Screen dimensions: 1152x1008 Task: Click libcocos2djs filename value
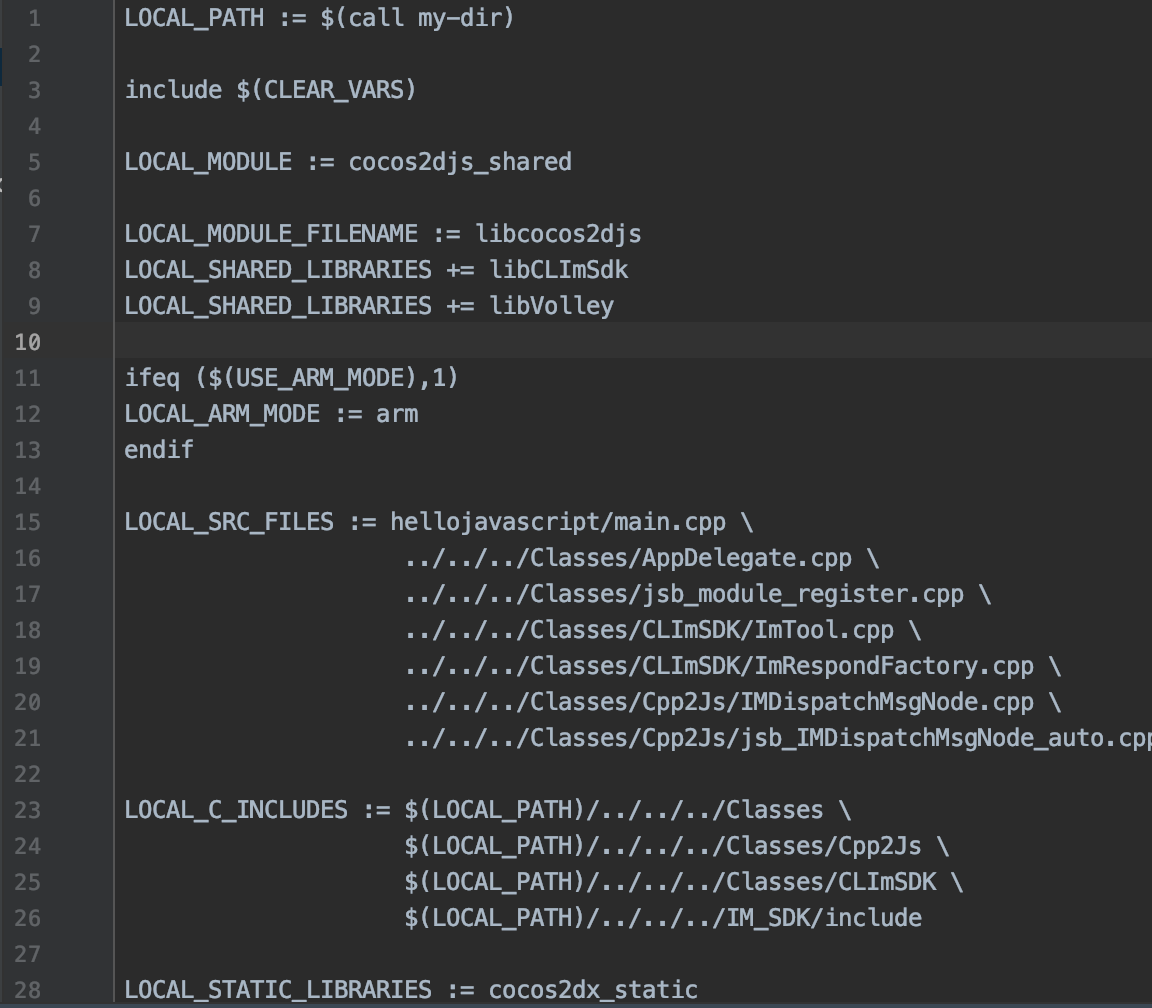click(x=558, y=234)
